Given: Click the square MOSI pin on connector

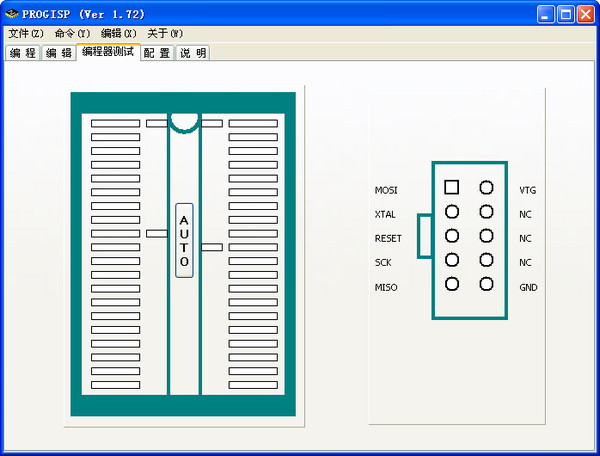Looking at the screenshot, I should 452,187.
